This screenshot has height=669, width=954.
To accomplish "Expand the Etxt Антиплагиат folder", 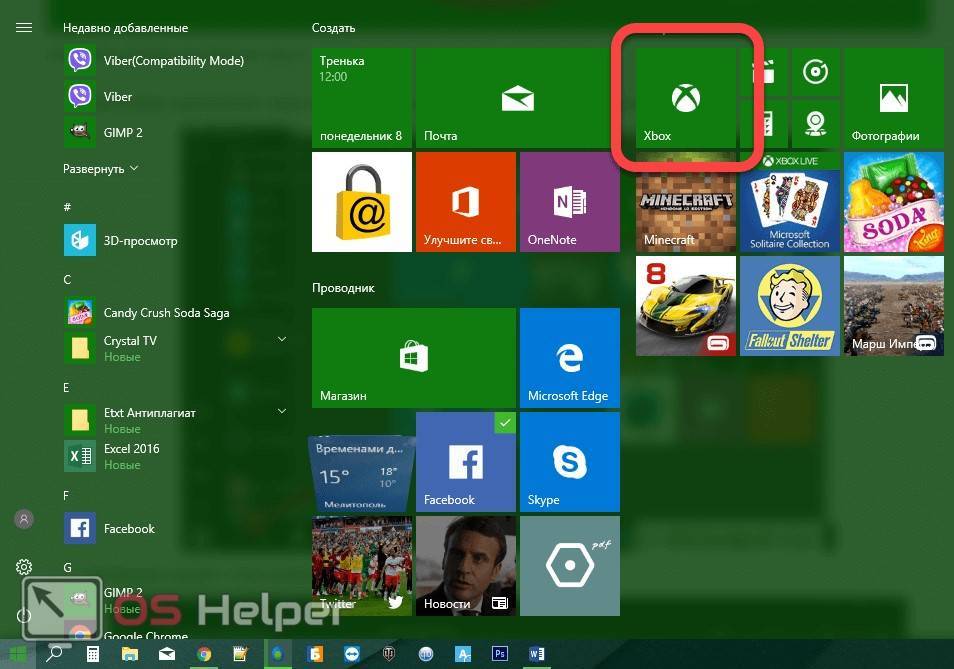I will tap(282, 412).
